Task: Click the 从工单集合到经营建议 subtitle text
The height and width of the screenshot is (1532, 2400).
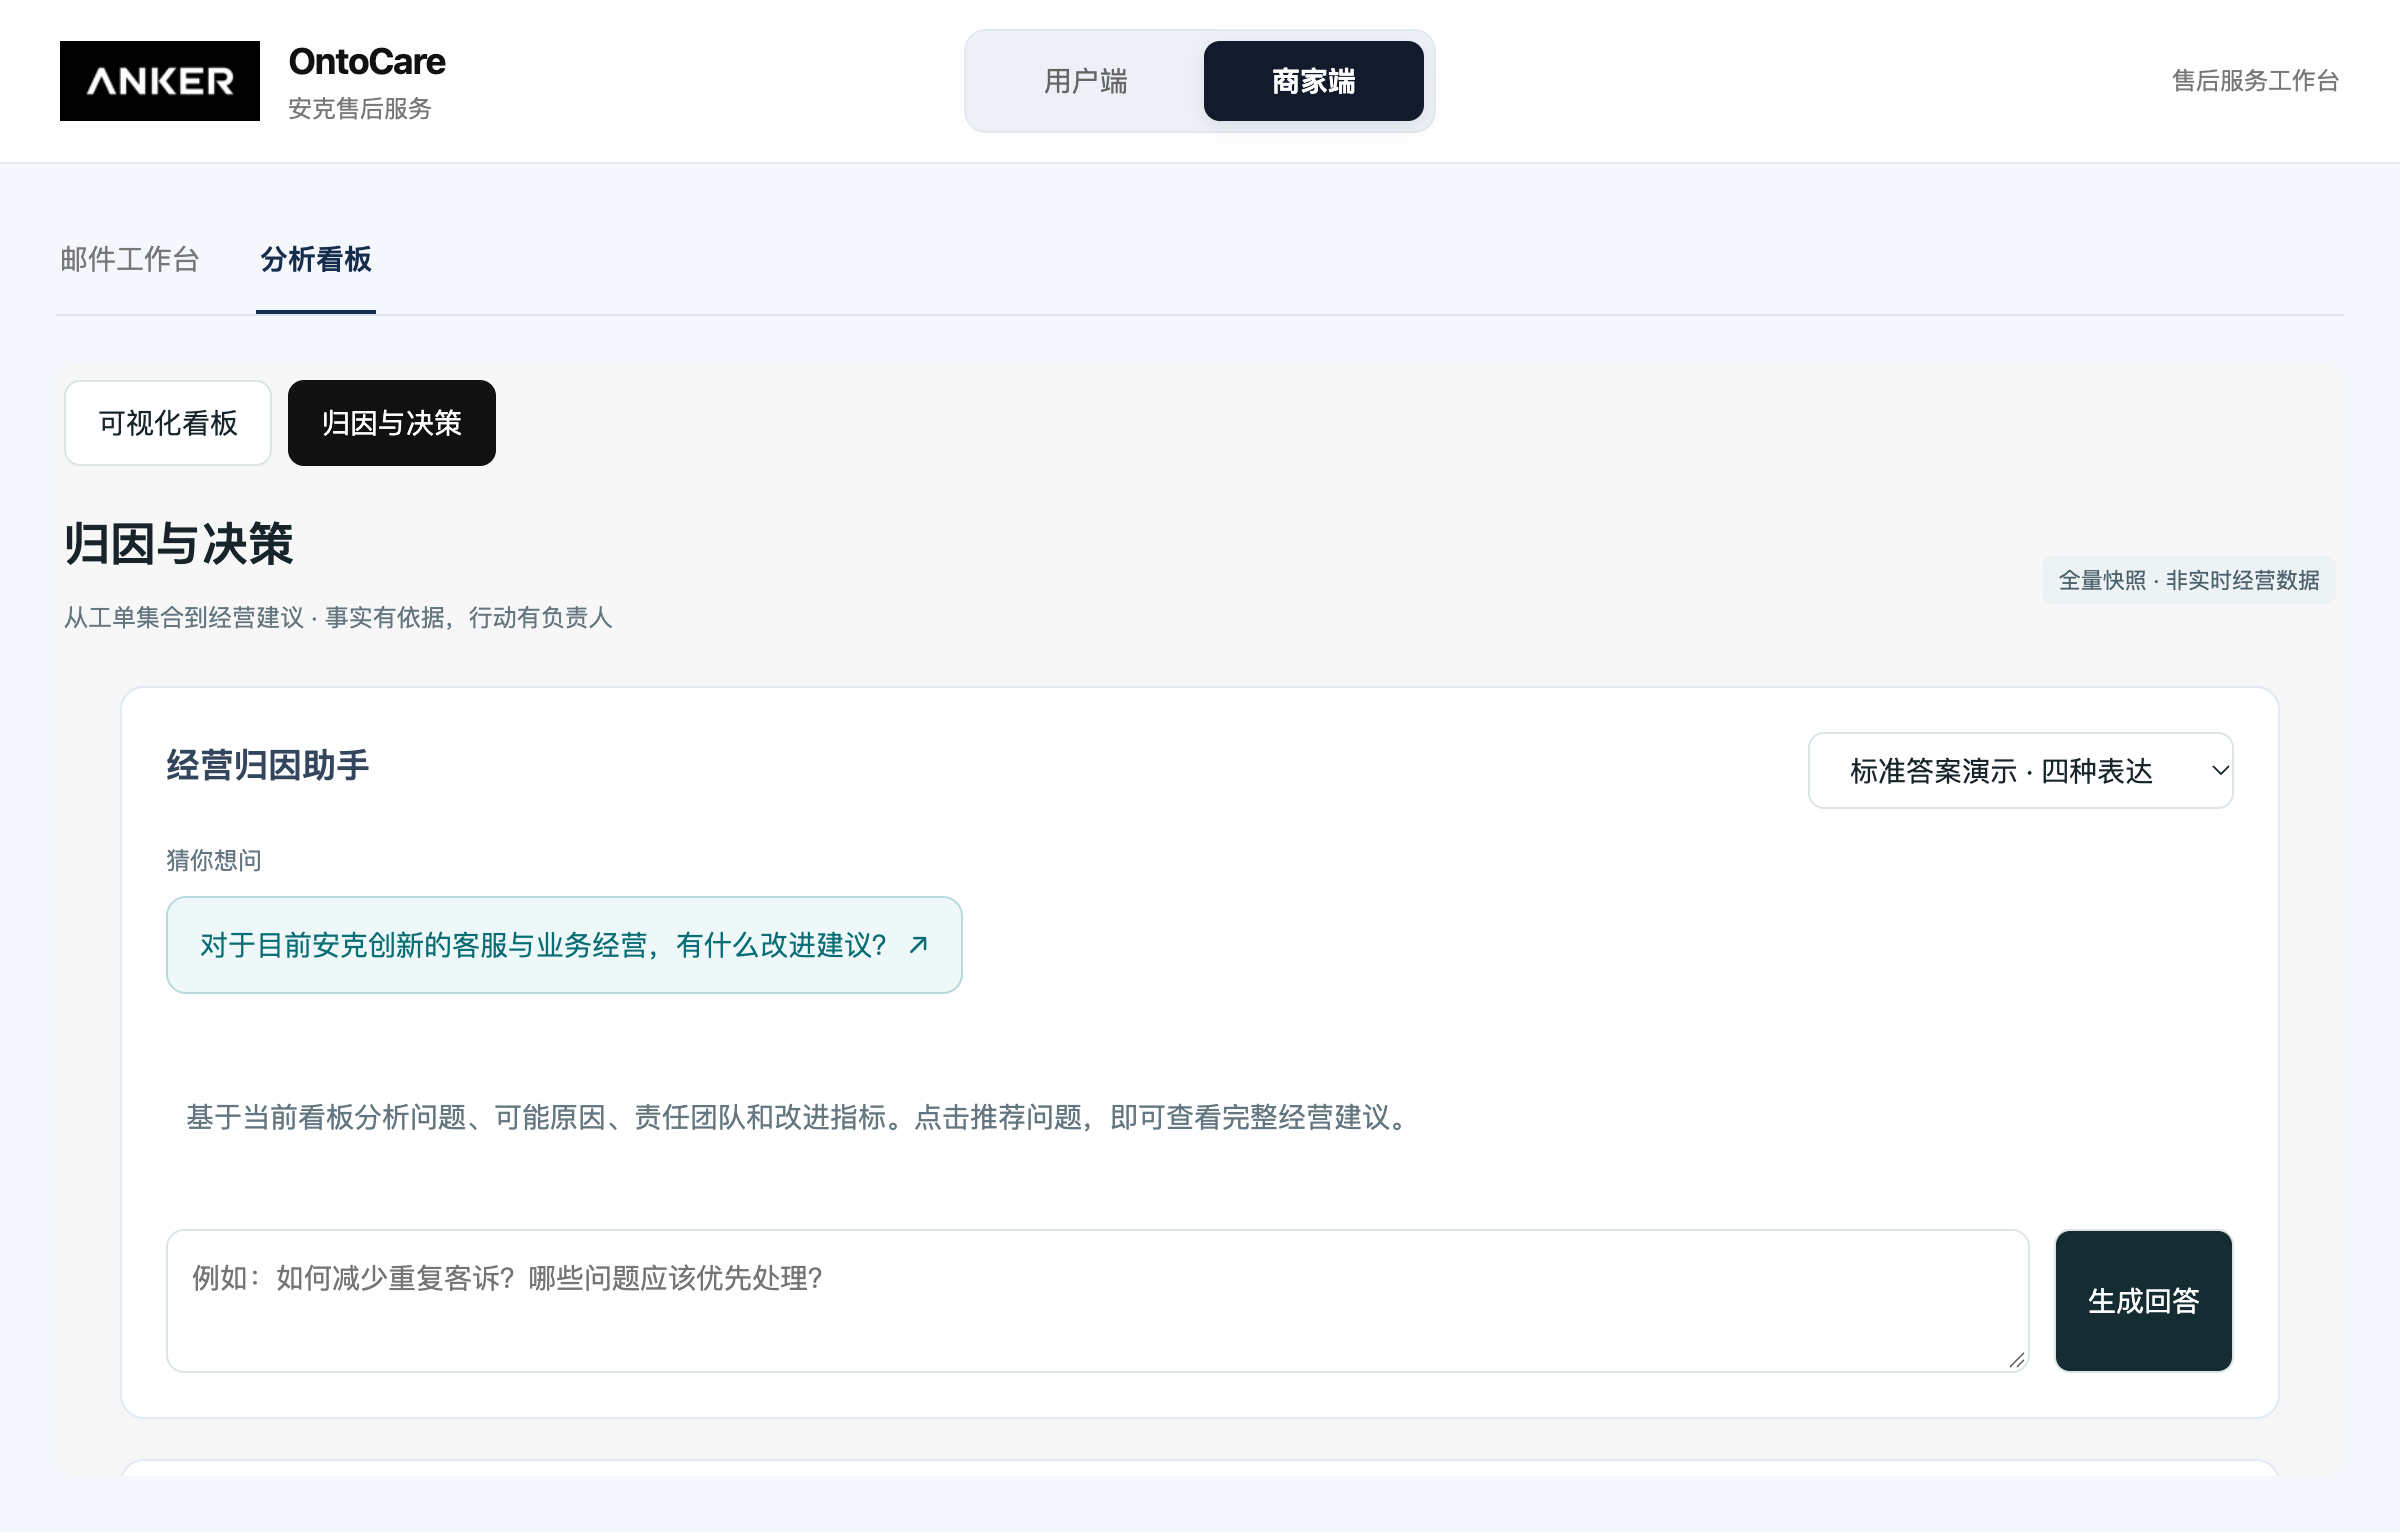Action: [x=338, y=618]
